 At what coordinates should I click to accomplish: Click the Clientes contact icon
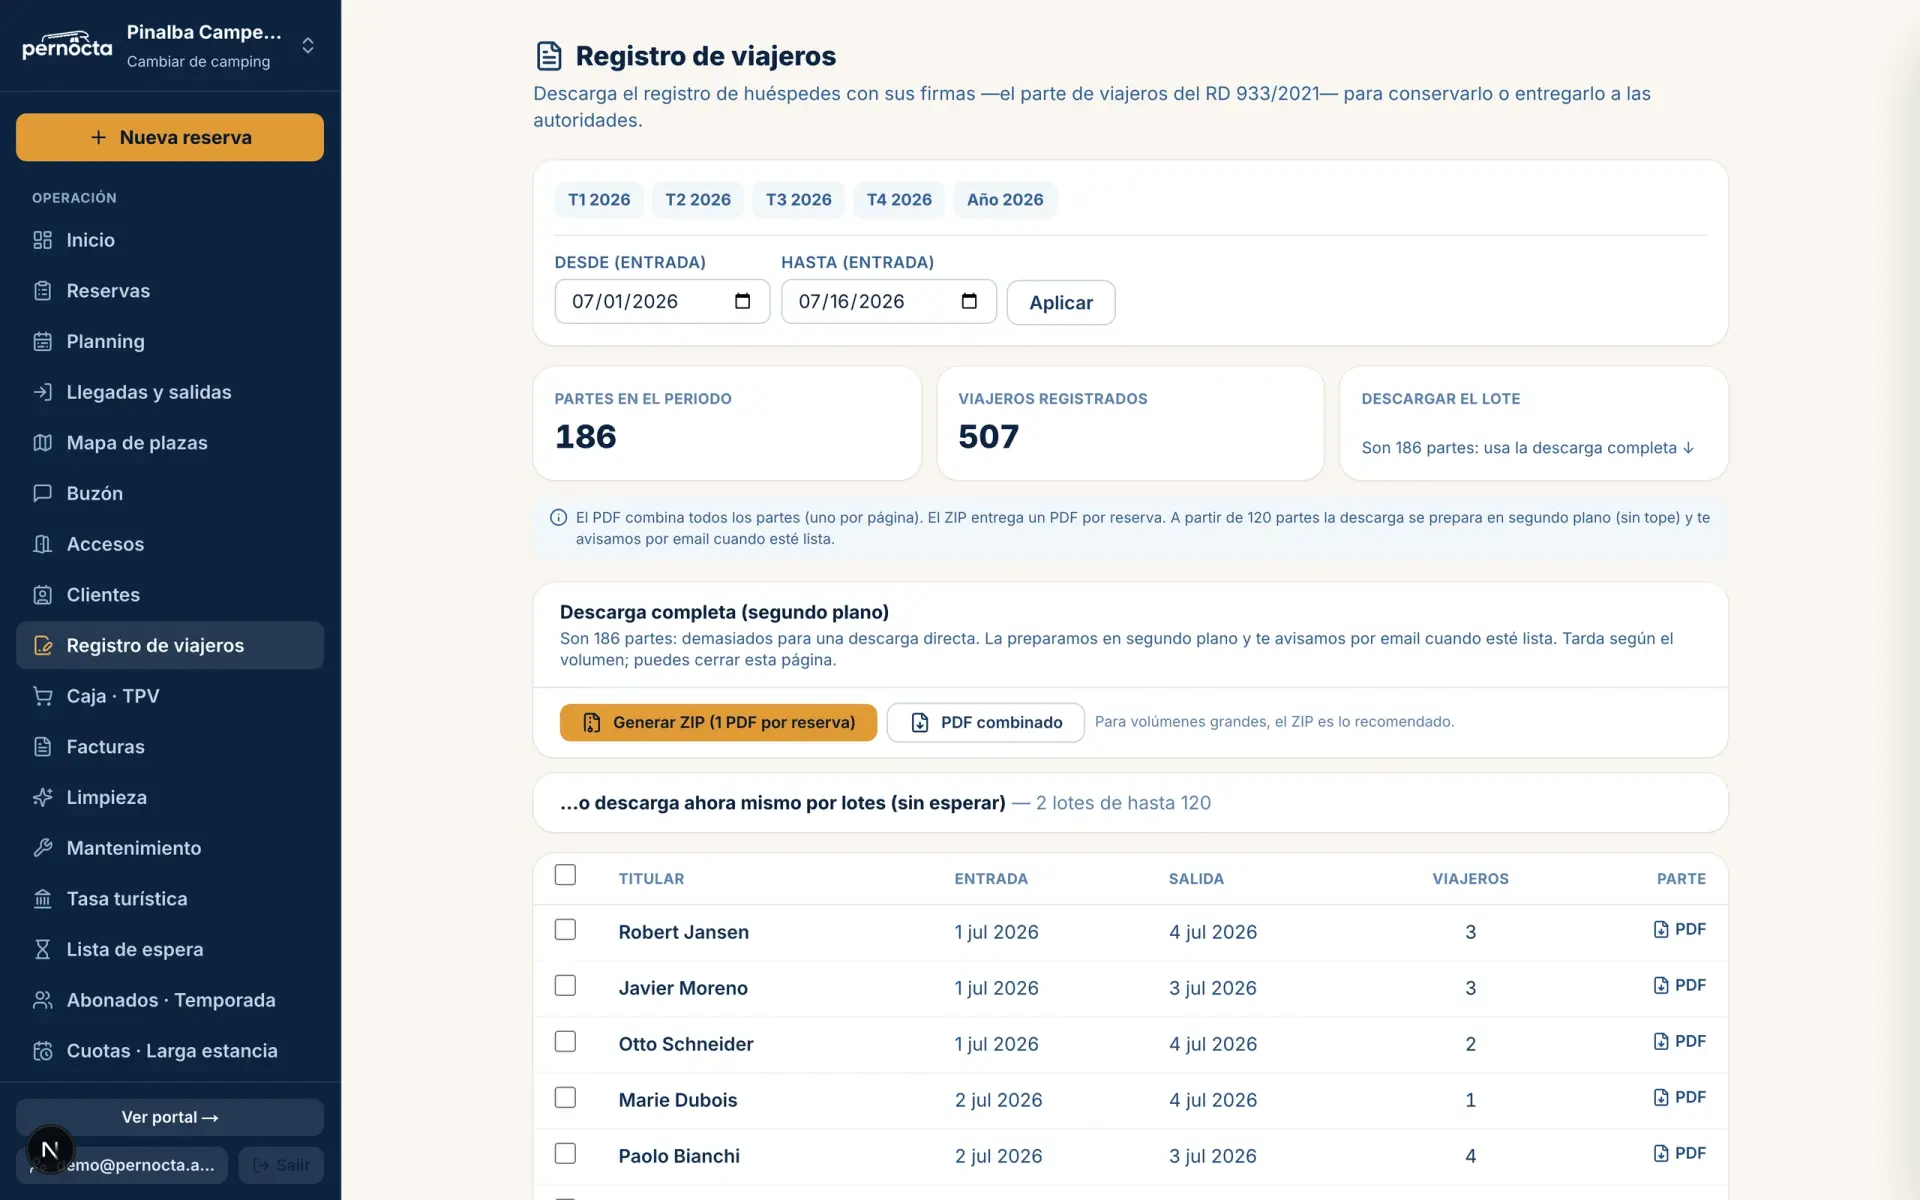[x=42, y=595]
